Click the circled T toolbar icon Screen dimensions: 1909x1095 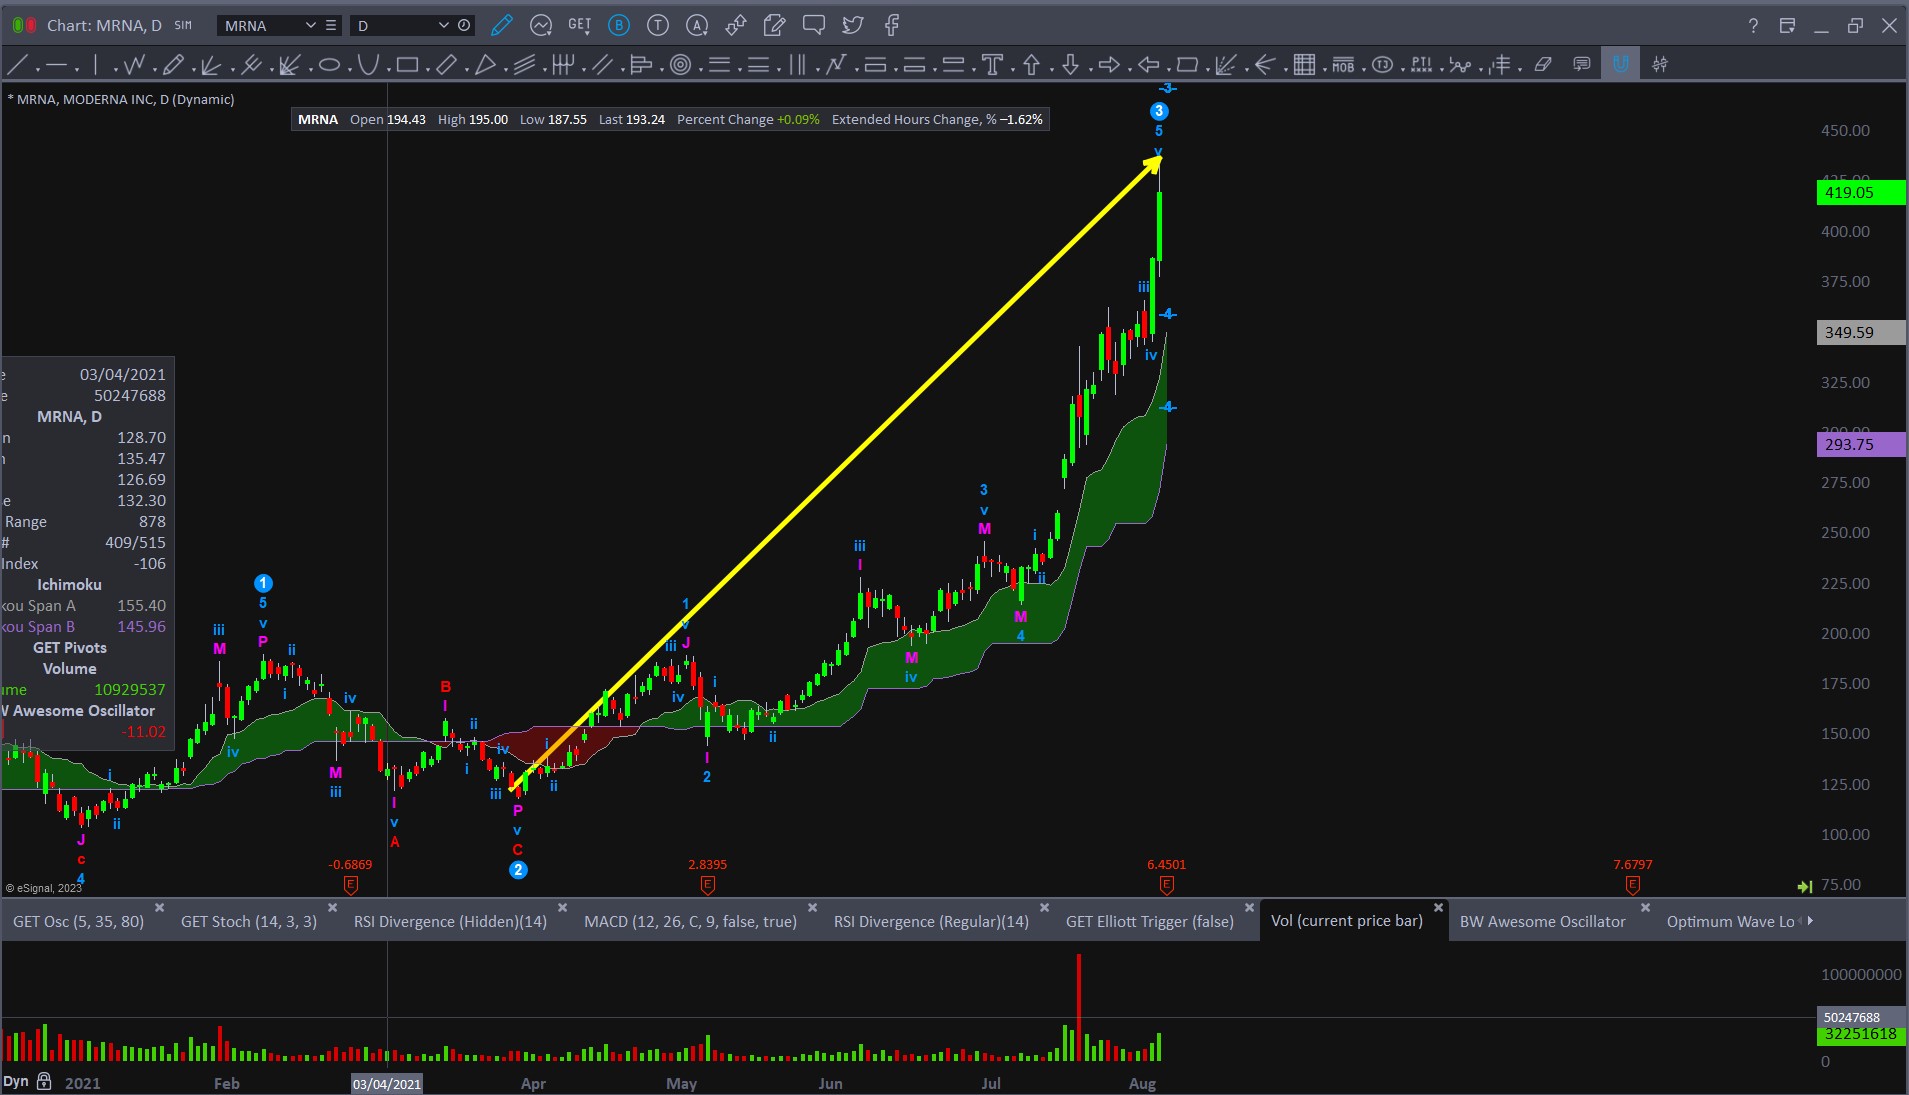point(658,25)
